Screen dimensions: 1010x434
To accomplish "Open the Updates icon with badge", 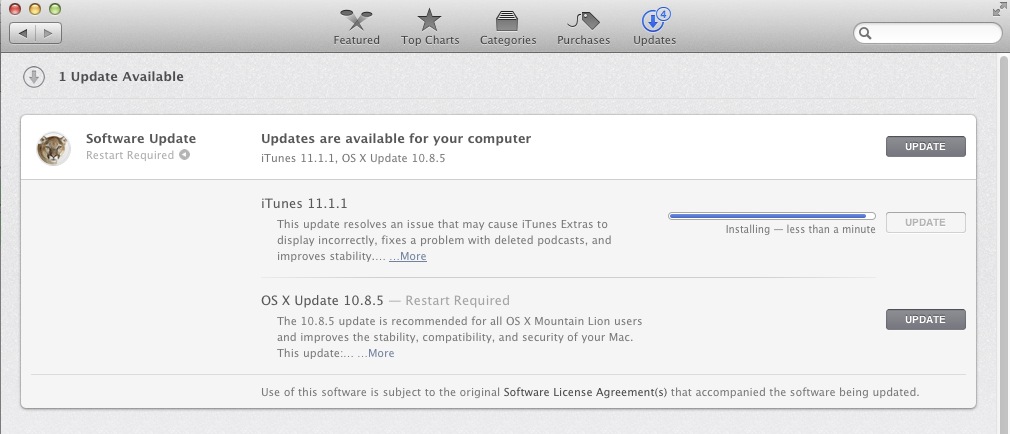I will click(655, 19).
